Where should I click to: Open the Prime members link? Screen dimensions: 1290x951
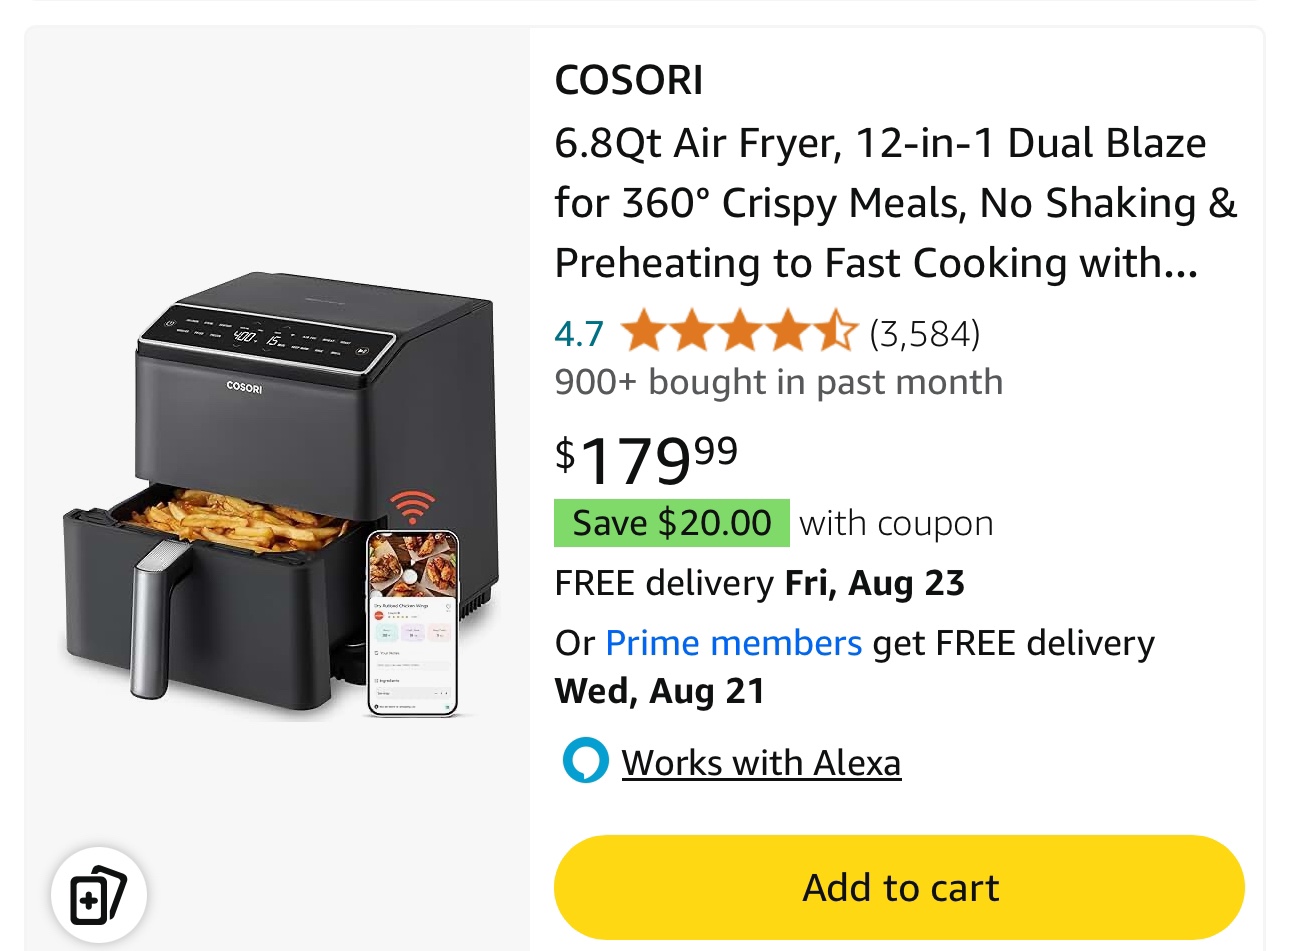coord(733,643)
